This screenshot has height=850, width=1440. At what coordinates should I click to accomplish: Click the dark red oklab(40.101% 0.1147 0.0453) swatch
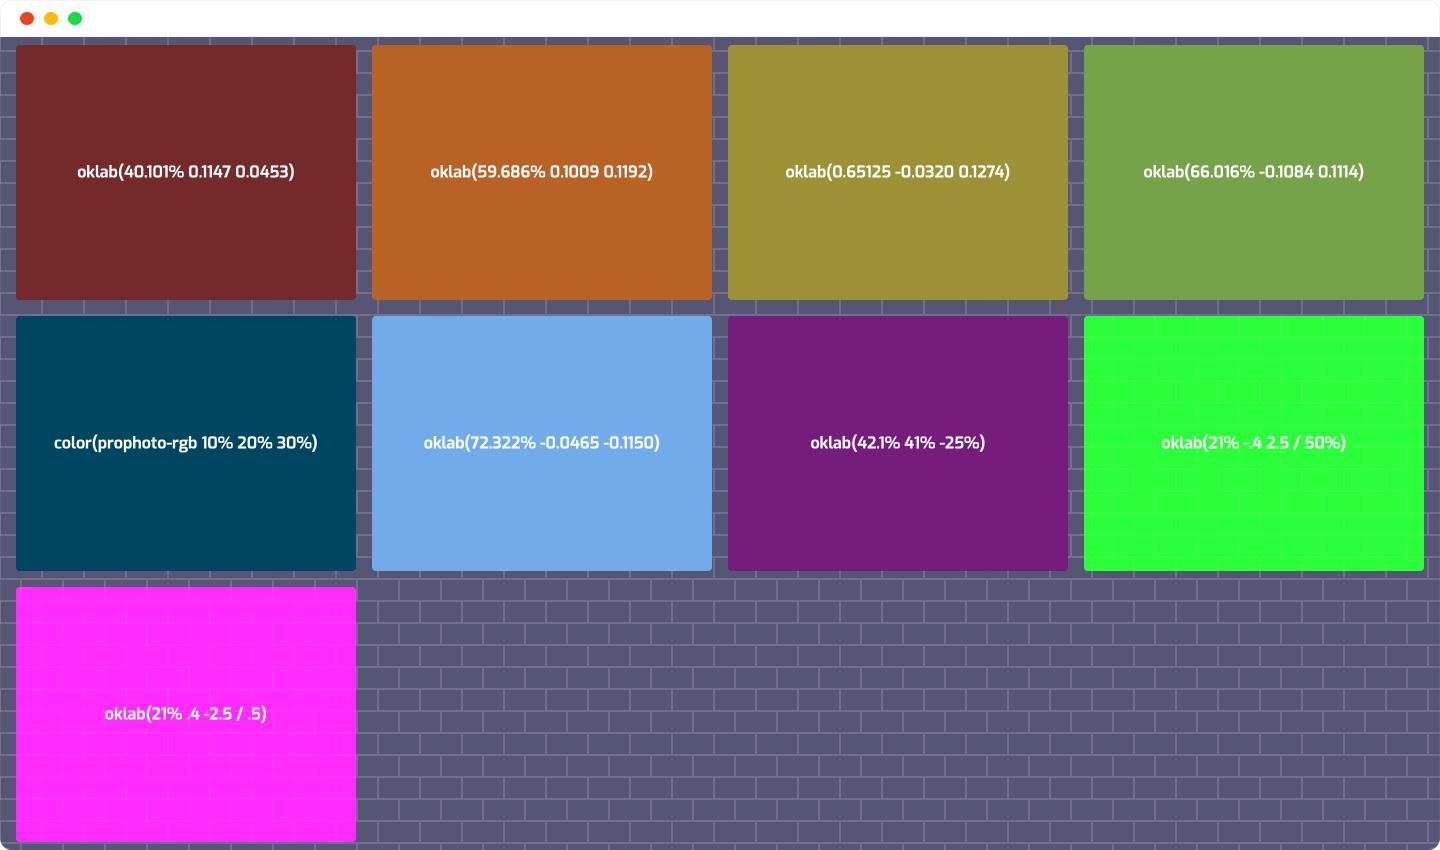pyautogui.click(x=186, y=172)
